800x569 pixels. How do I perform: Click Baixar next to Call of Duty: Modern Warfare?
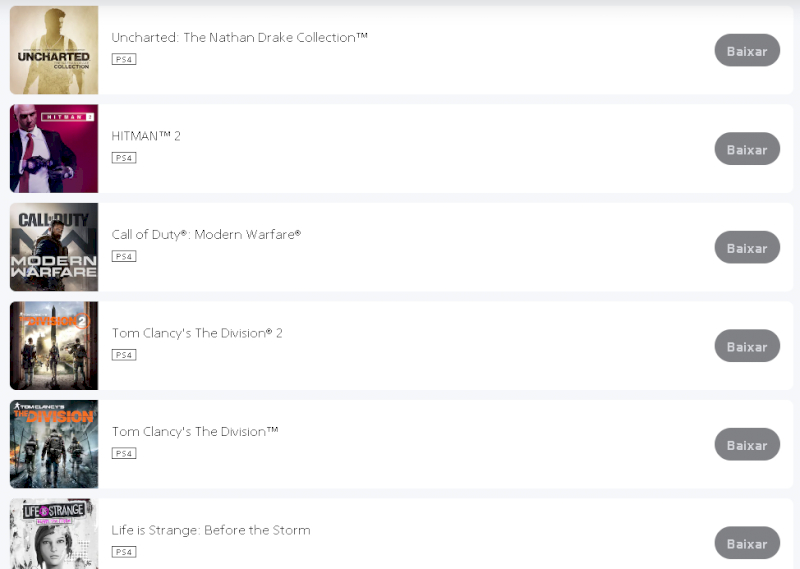click(747, 247)
